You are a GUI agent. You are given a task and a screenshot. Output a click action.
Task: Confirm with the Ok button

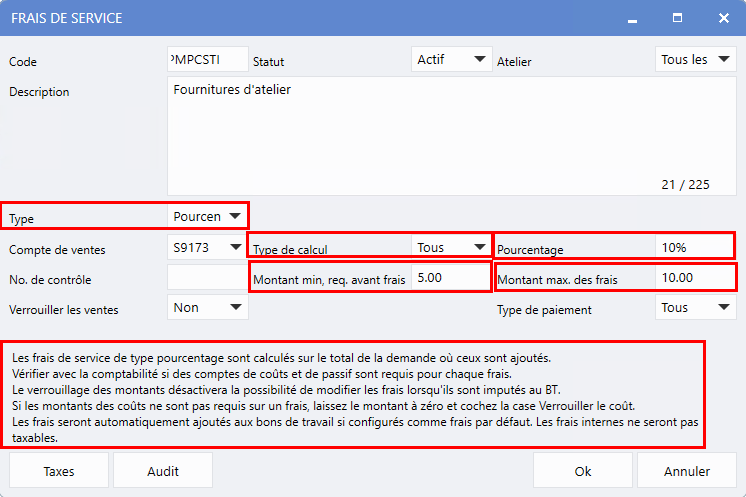(583, 471)
